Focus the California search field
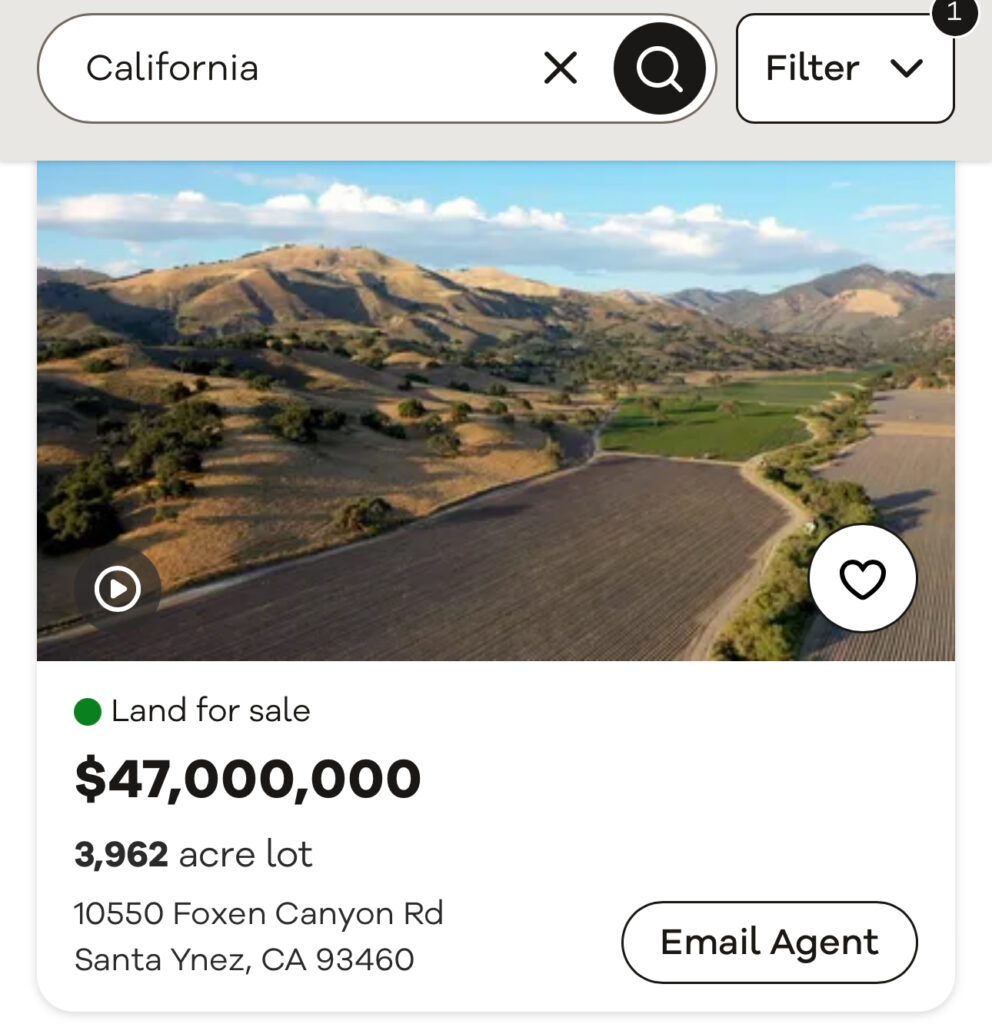Image resolution: width=992 pixels, height=1024 pixels. tap(300, 68)
